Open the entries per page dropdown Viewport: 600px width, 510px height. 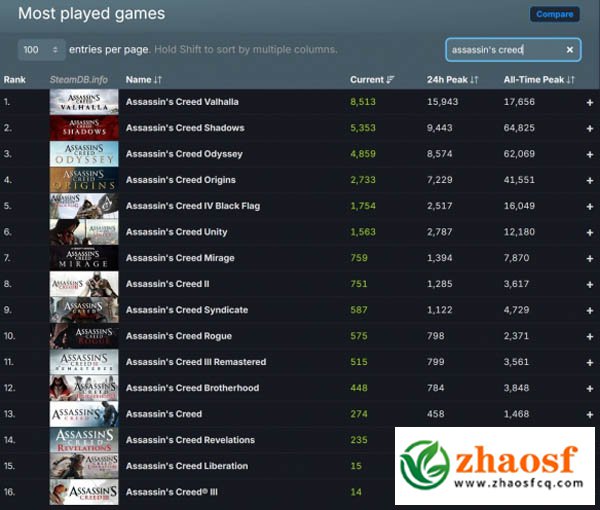[42, 49]
